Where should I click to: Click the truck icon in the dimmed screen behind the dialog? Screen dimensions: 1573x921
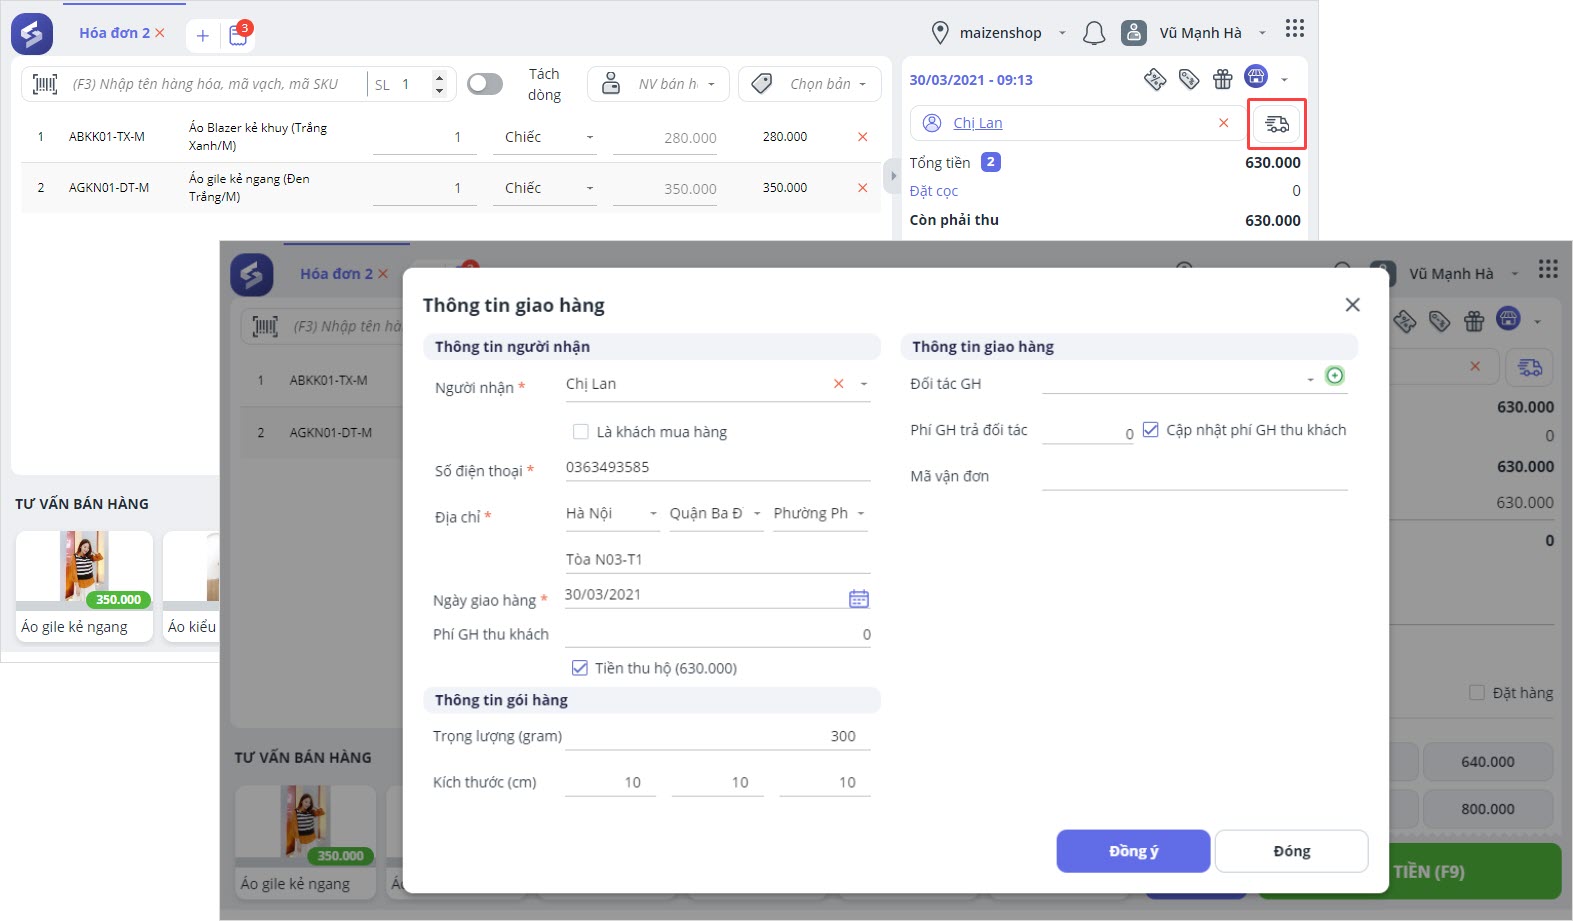point(1530,367)
